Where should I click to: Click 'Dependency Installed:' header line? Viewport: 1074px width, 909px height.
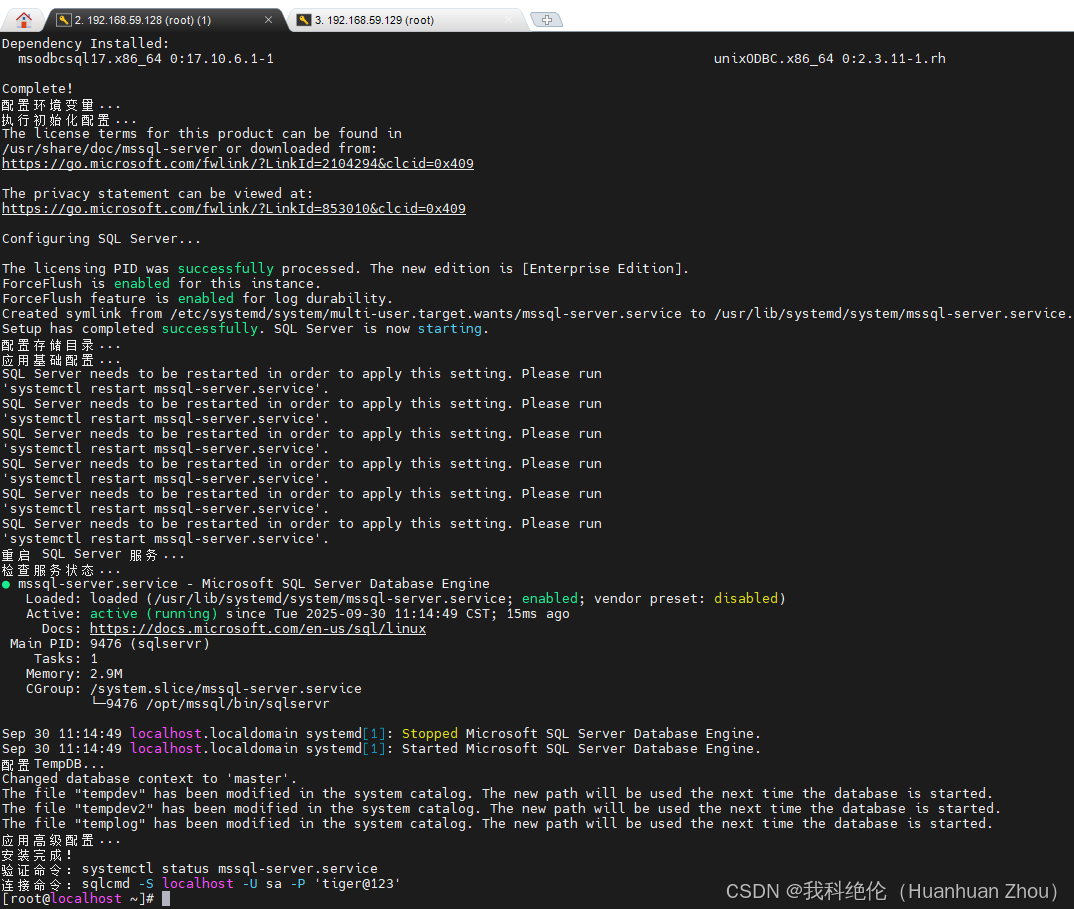tap(86, 44)
